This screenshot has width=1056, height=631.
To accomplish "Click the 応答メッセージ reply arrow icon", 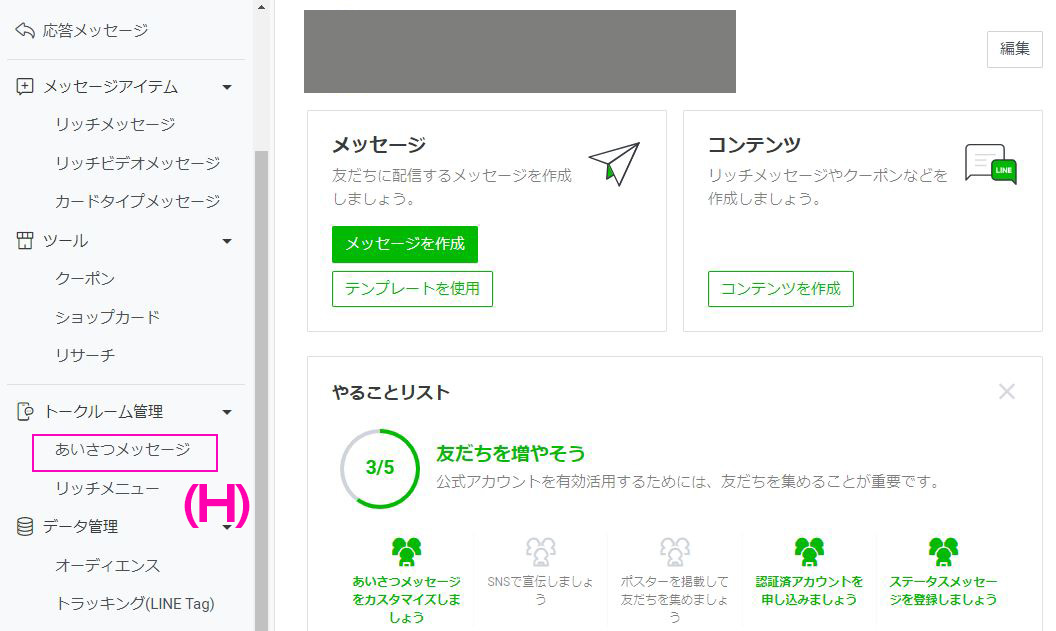I will [x=25, y=30].
